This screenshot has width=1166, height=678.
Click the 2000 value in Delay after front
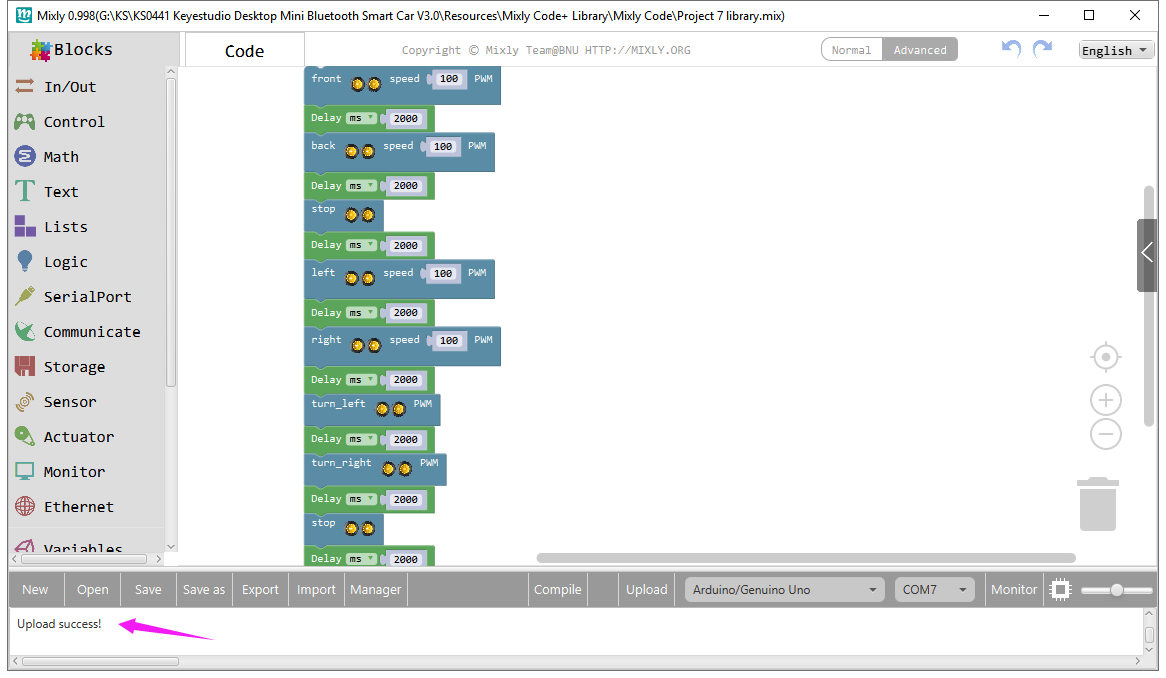[x=405, y=118]
